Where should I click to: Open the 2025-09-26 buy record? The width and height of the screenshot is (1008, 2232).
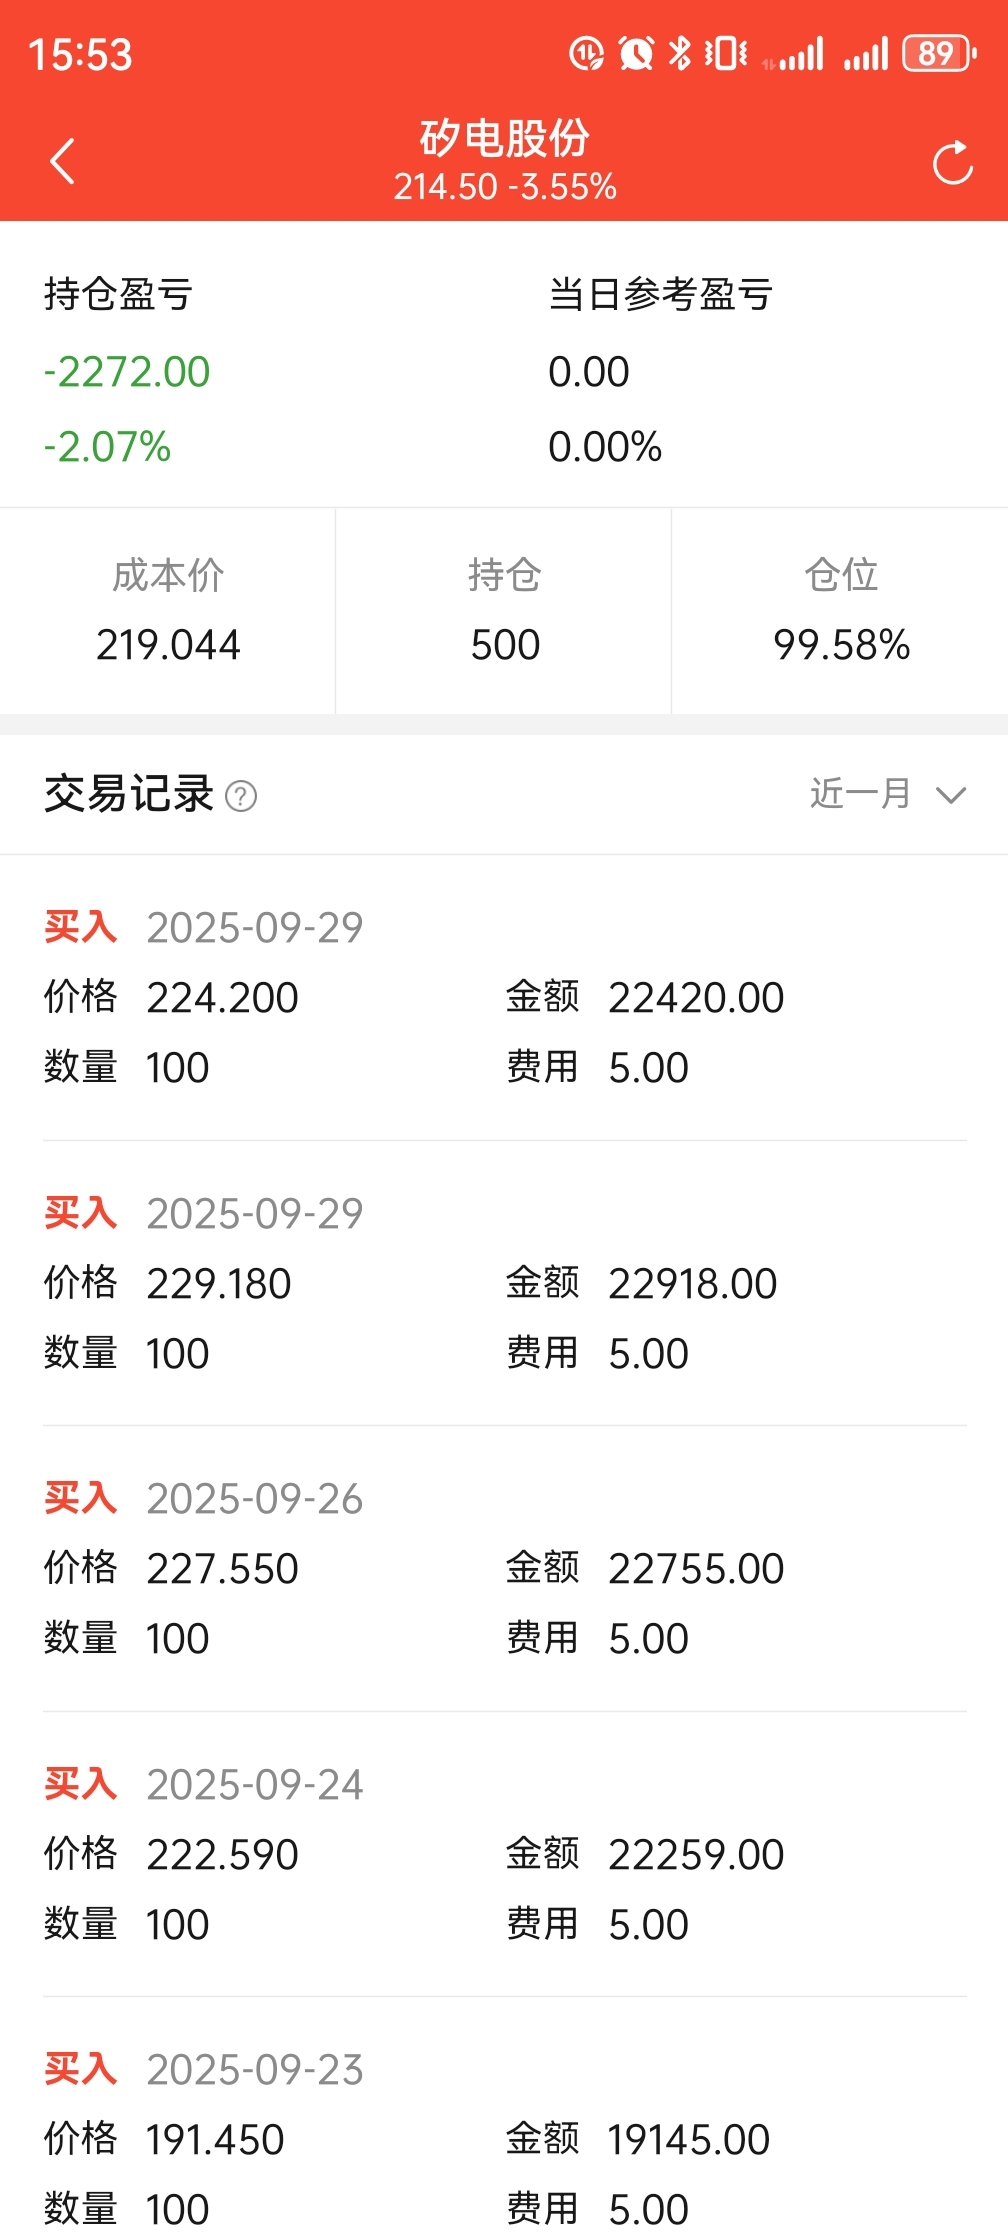pyautogui.click(x=504, y=1568)
